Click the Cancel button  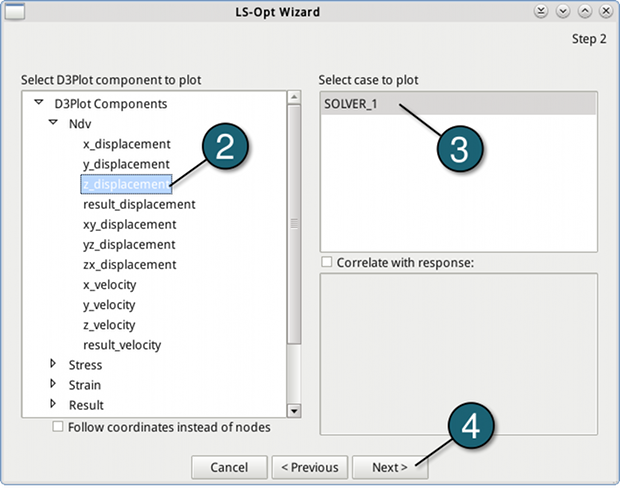point(229,467)
